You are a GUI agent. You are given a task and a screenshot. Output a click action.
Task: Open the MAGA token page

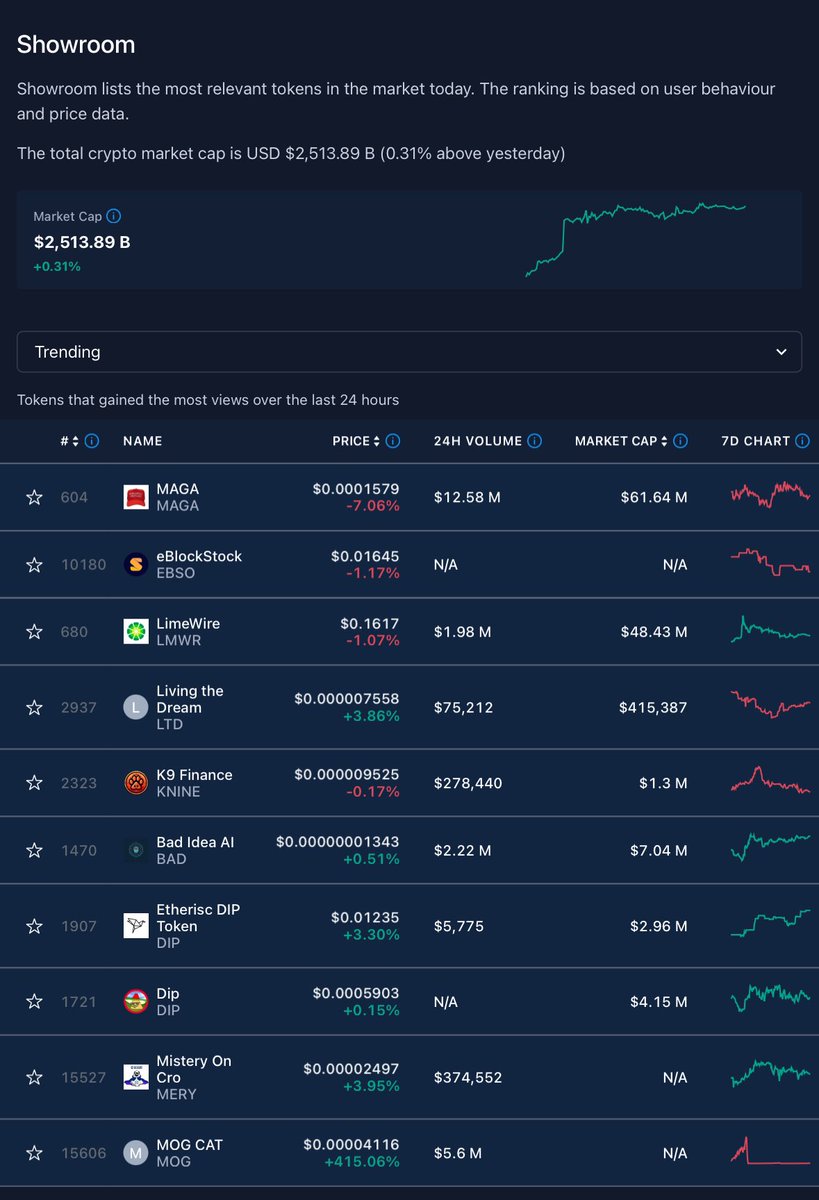178,489
